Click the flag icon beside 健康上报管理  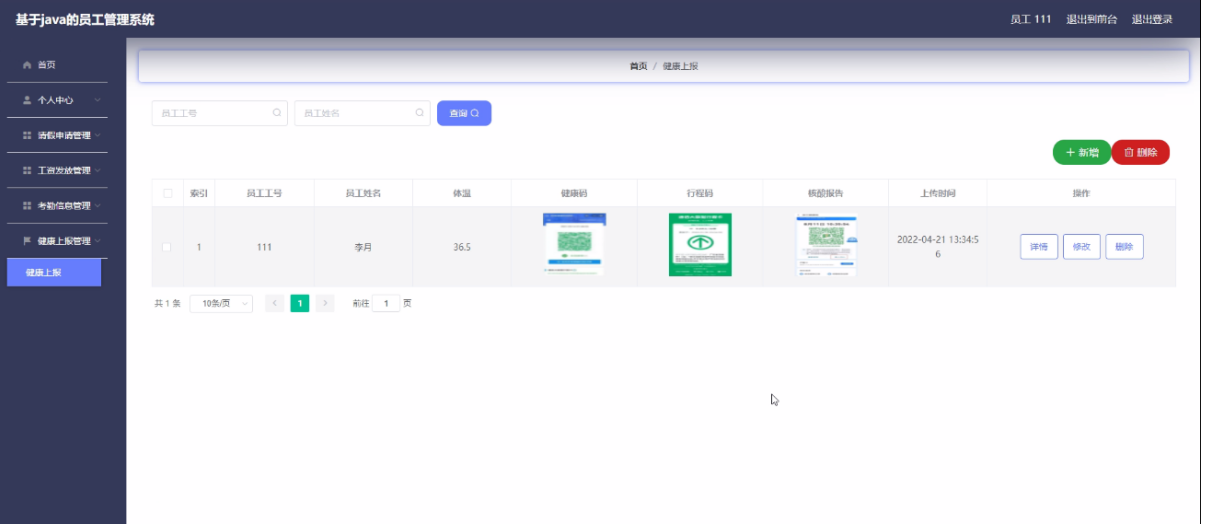[27, 241]
